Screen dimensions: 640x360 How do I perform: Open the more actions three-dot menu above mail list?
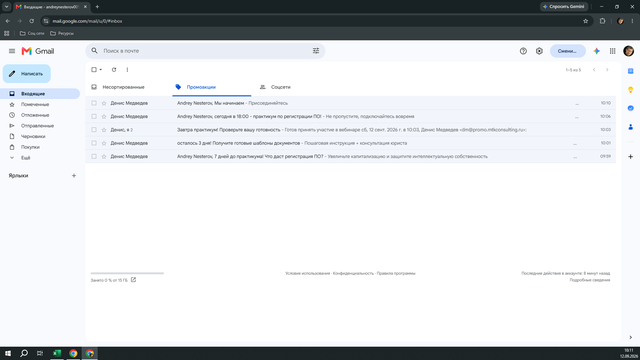(x=127, y=70)
